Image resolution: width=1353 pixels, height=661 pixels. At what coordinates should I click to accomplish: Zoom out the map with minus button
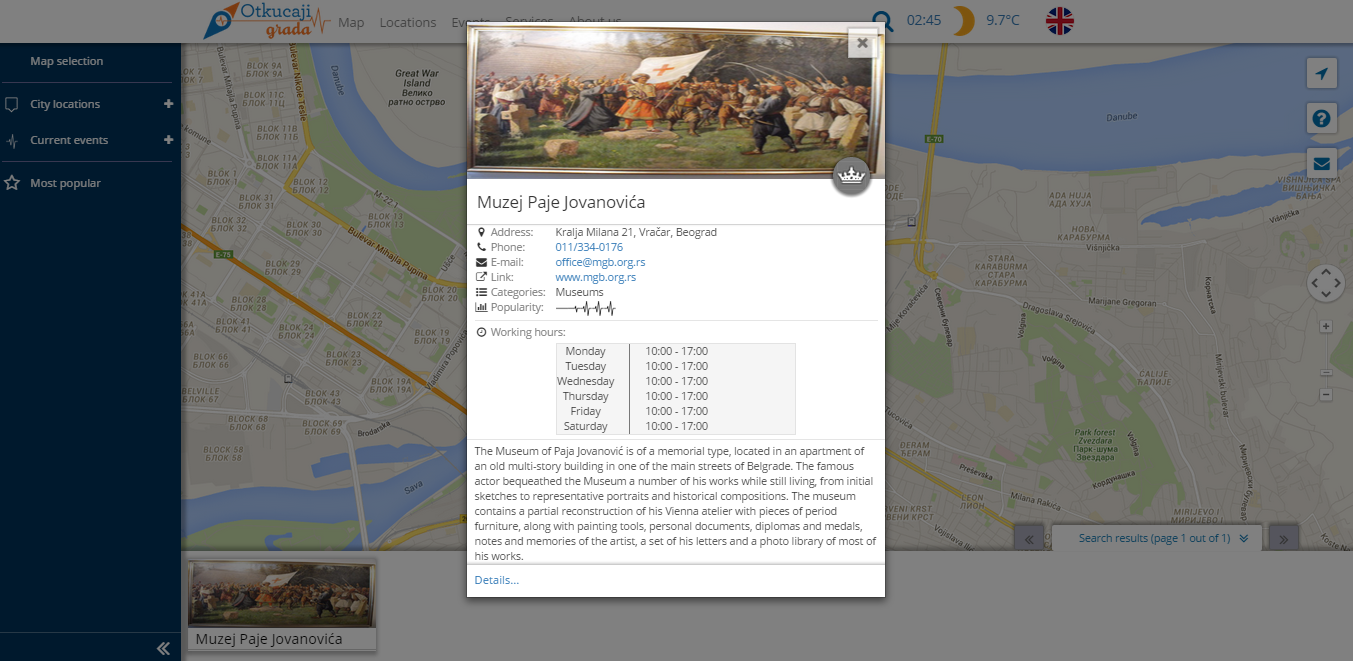(1326, 394)
